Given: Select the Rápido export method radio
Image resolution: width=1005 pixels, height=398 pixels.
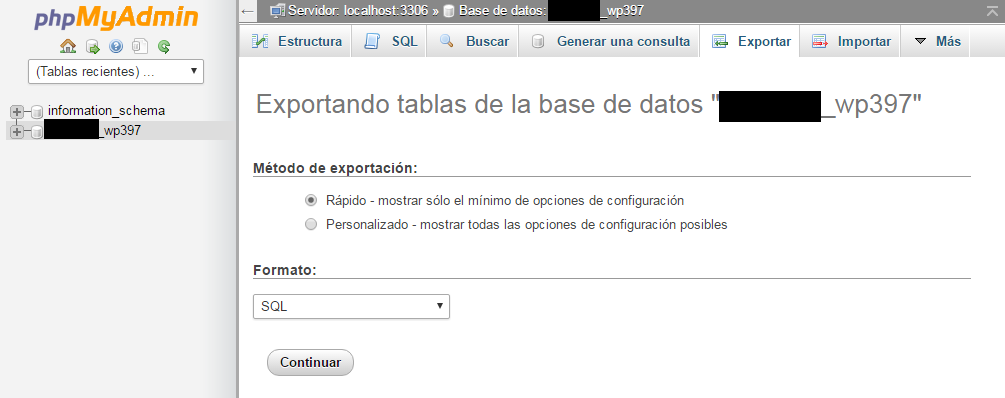Looking at the screenshot, I should click(x=311, y=201).
